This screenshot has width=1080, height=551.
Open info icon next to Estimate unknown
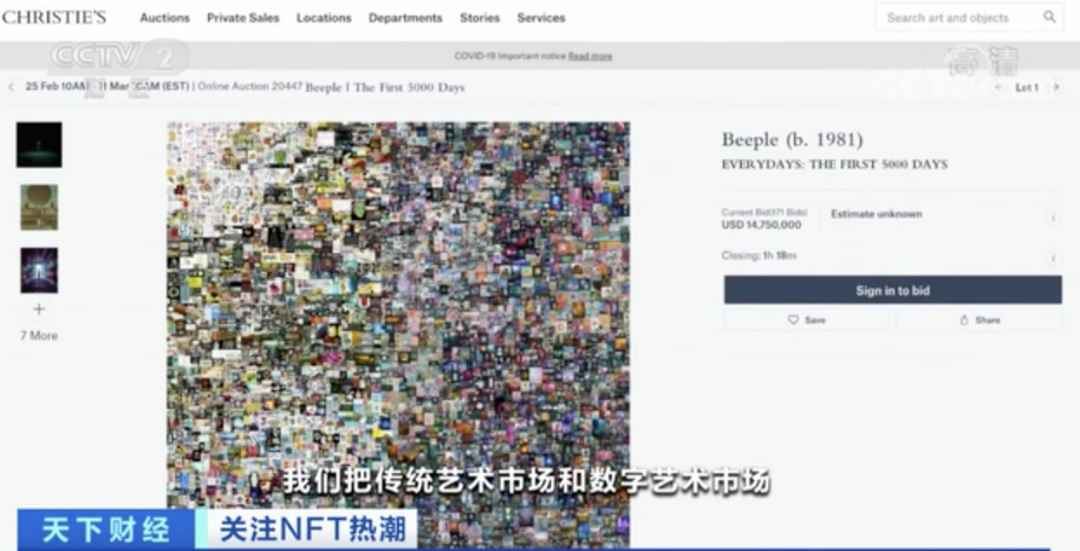[x=1052, y=218]
